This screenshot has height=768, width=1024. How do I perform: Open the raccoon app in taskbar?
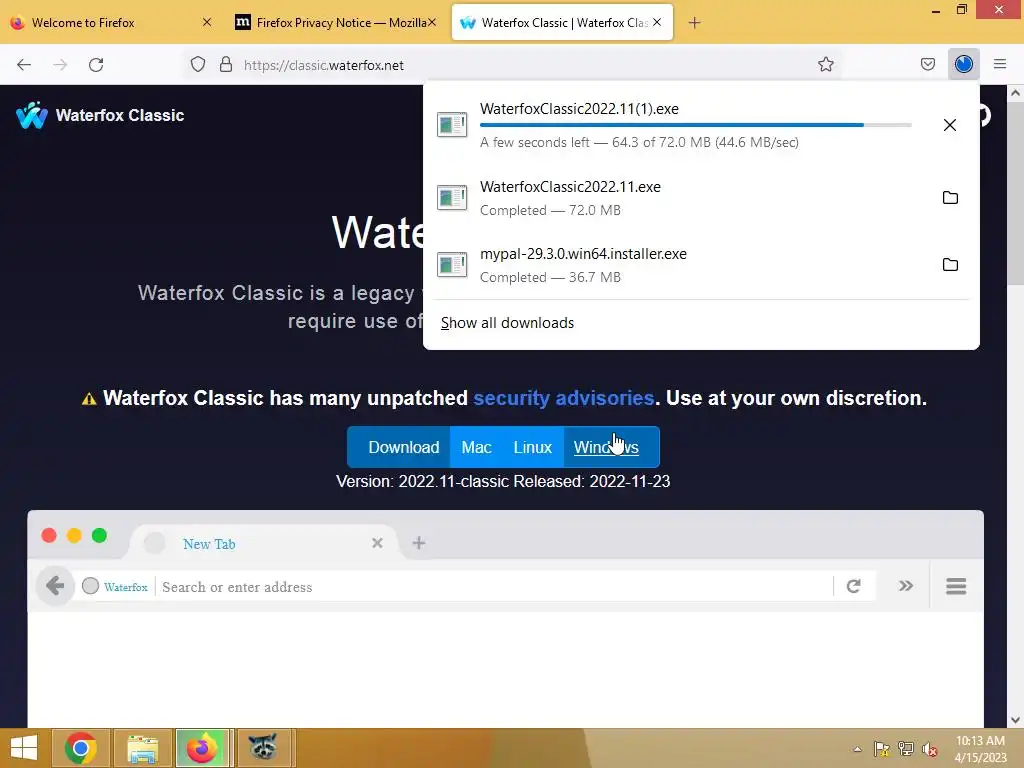click(264, 748)
